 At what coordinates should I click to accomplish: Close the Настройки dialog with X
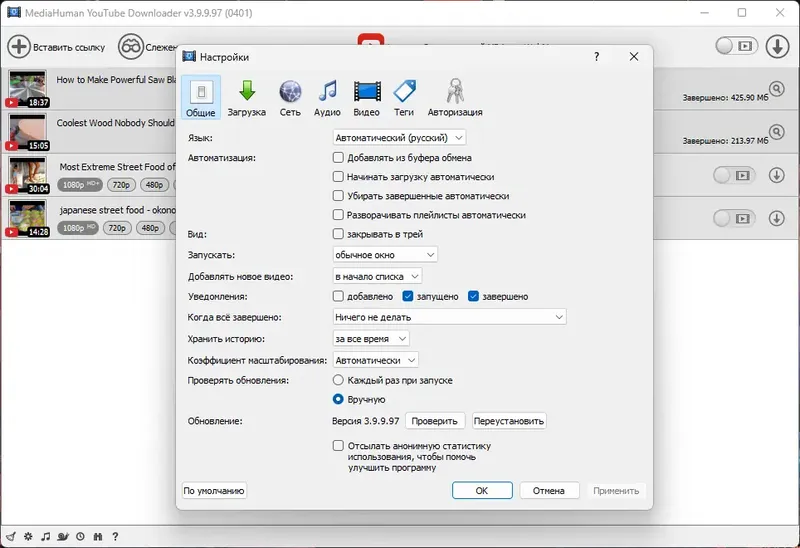pyautogui.click(x=634, y=57)
